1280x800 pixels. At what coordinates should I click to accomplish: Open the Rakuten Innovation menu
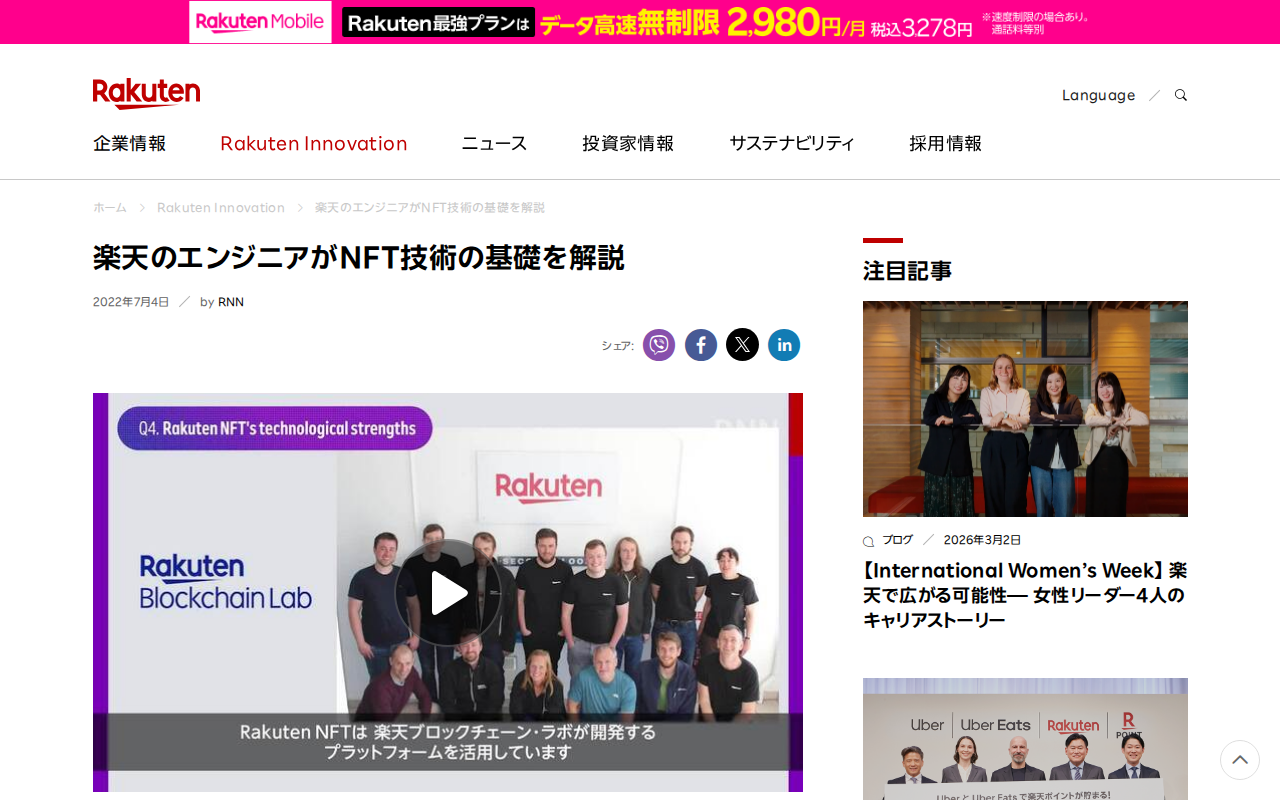pyautogui.click(x=314, y=143)
